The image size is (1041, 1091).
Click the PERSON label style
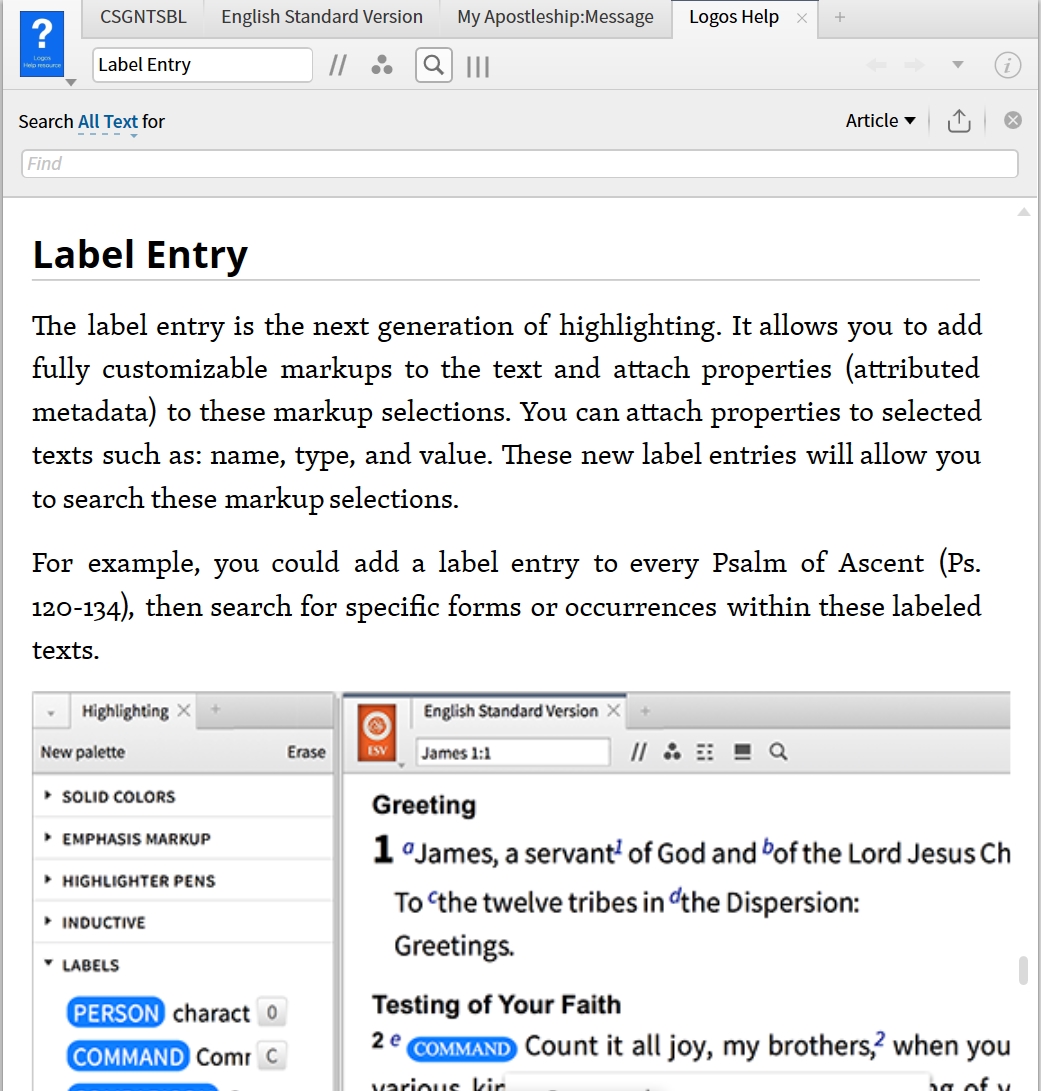[116, 1013]
